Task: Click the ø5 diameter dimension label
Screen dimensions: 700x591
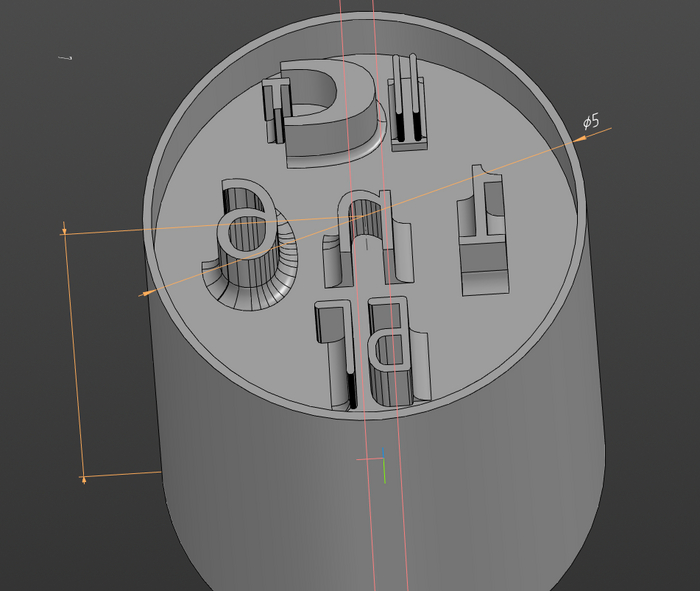Action: pyautogui.click(x=591, y=122)
